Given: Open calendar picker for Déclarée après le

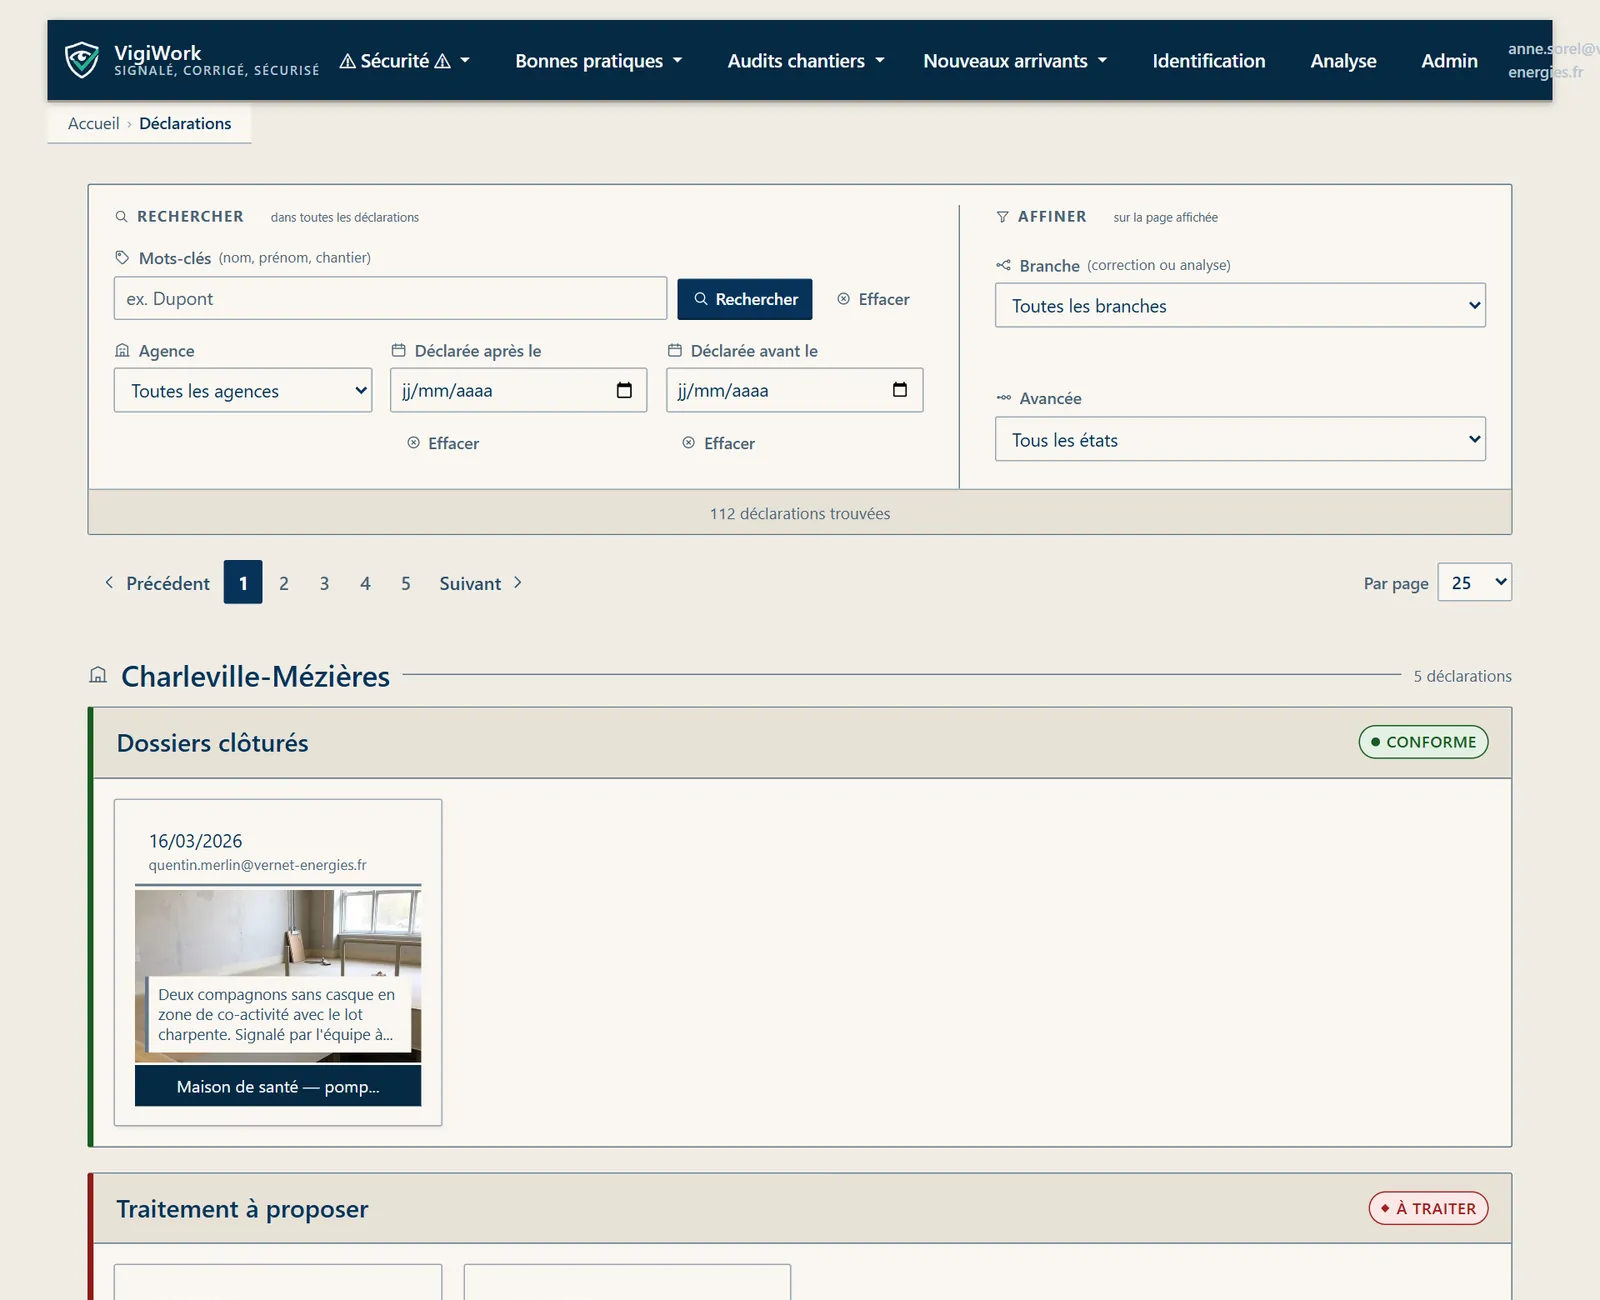Looking at the screenshot, I should point(624,390).
